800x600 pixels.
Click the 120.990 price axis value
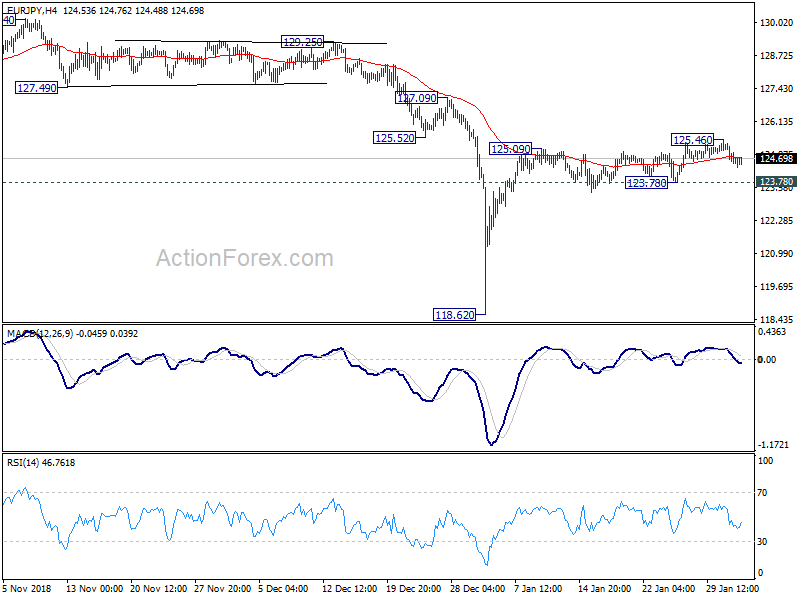click(x=777, y=254)
